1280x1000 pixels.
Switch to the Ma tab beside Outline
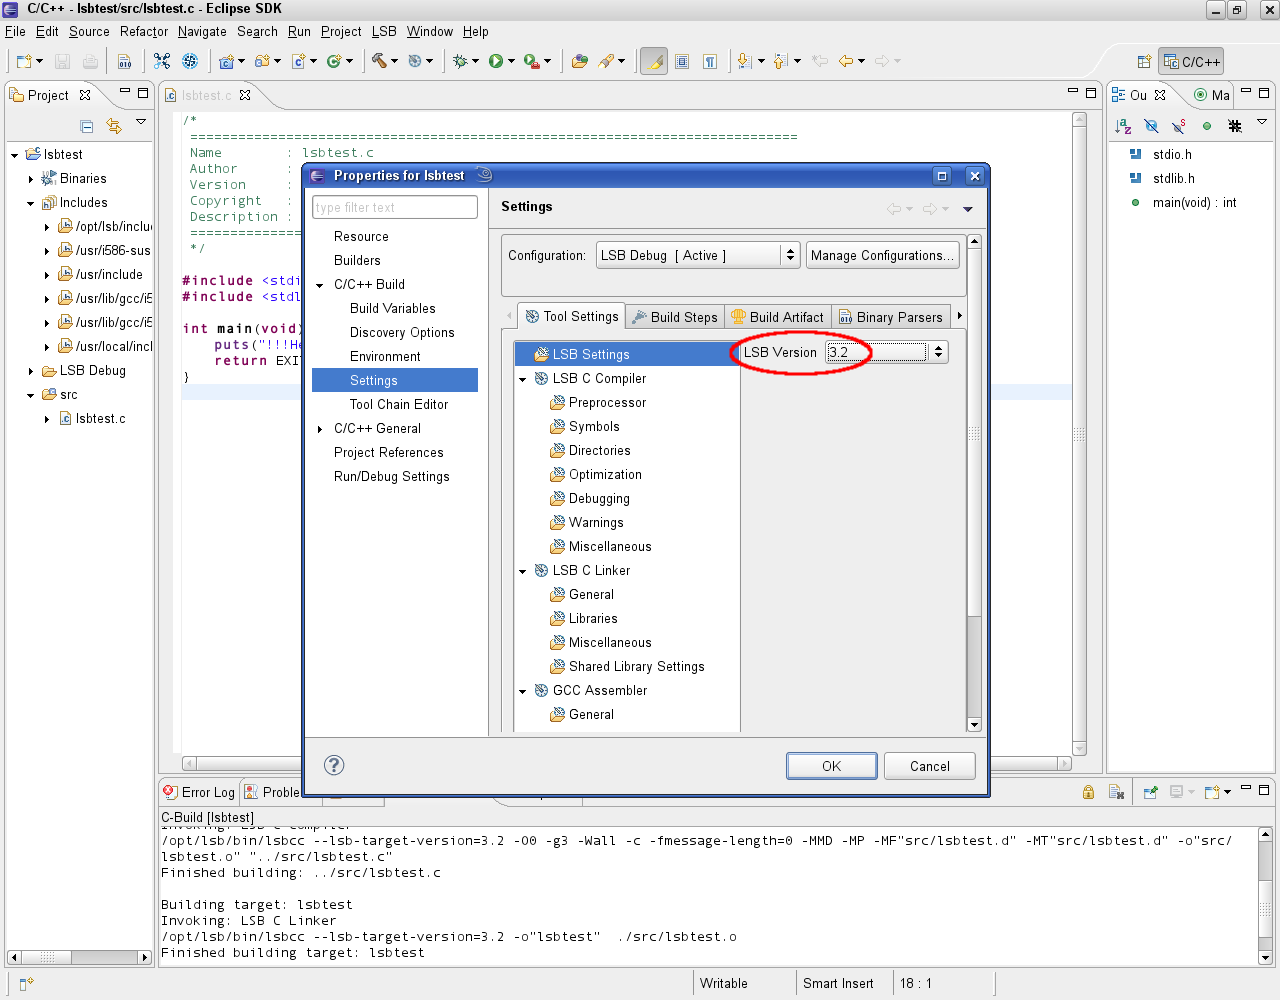click(x=1212, y=95)
